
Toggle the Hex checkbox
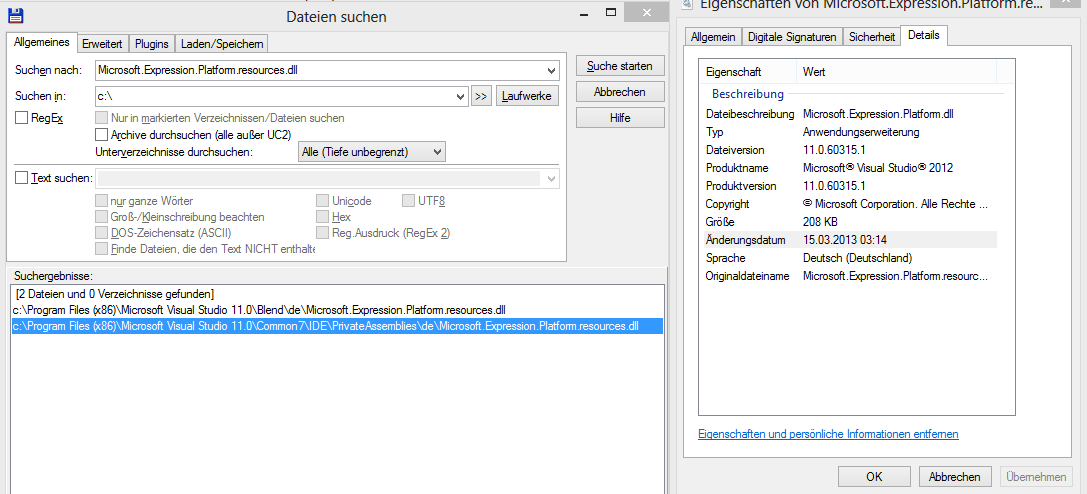pyautogui.click(x=322, y=217)
